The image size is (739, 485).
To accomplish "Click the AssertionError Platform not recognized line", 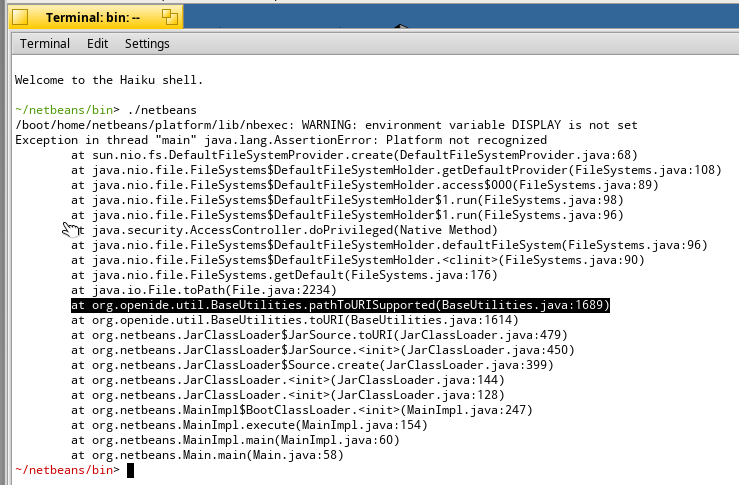I will [281, 140].
